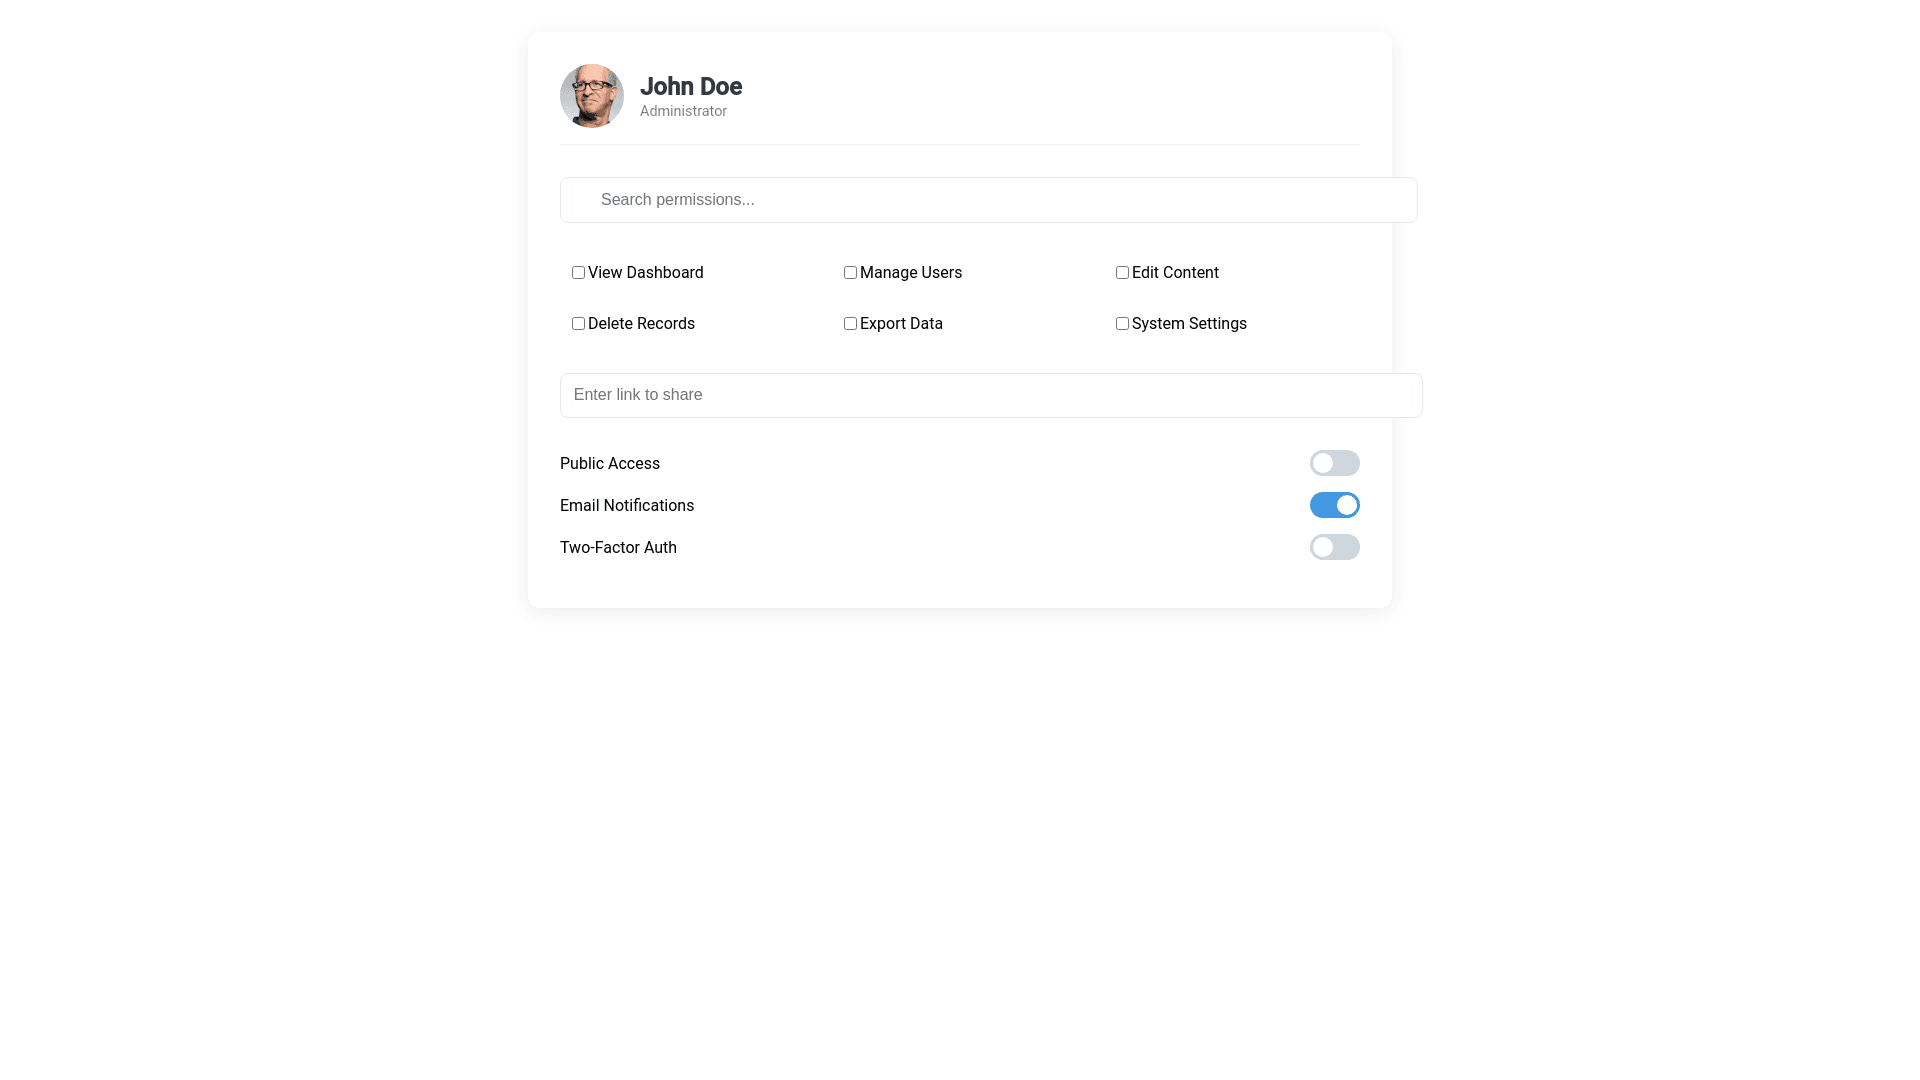The width and height of the screenshot is (1920, 1080).
Task: Turn on the Public Access toggle
Action: (x=1334, y=463)
